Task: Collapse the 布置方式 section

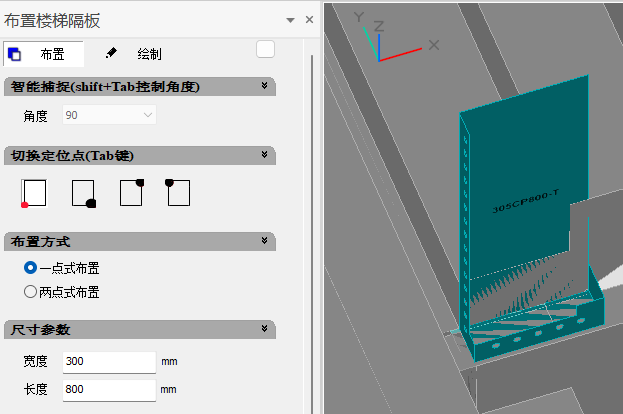Action: click(x=264, y=241)
